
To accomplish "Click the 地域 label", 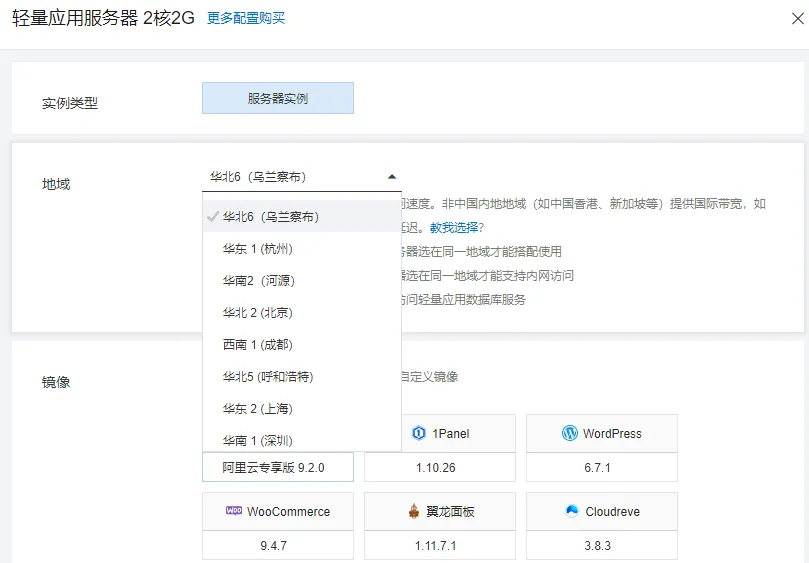I will (56, 184).
